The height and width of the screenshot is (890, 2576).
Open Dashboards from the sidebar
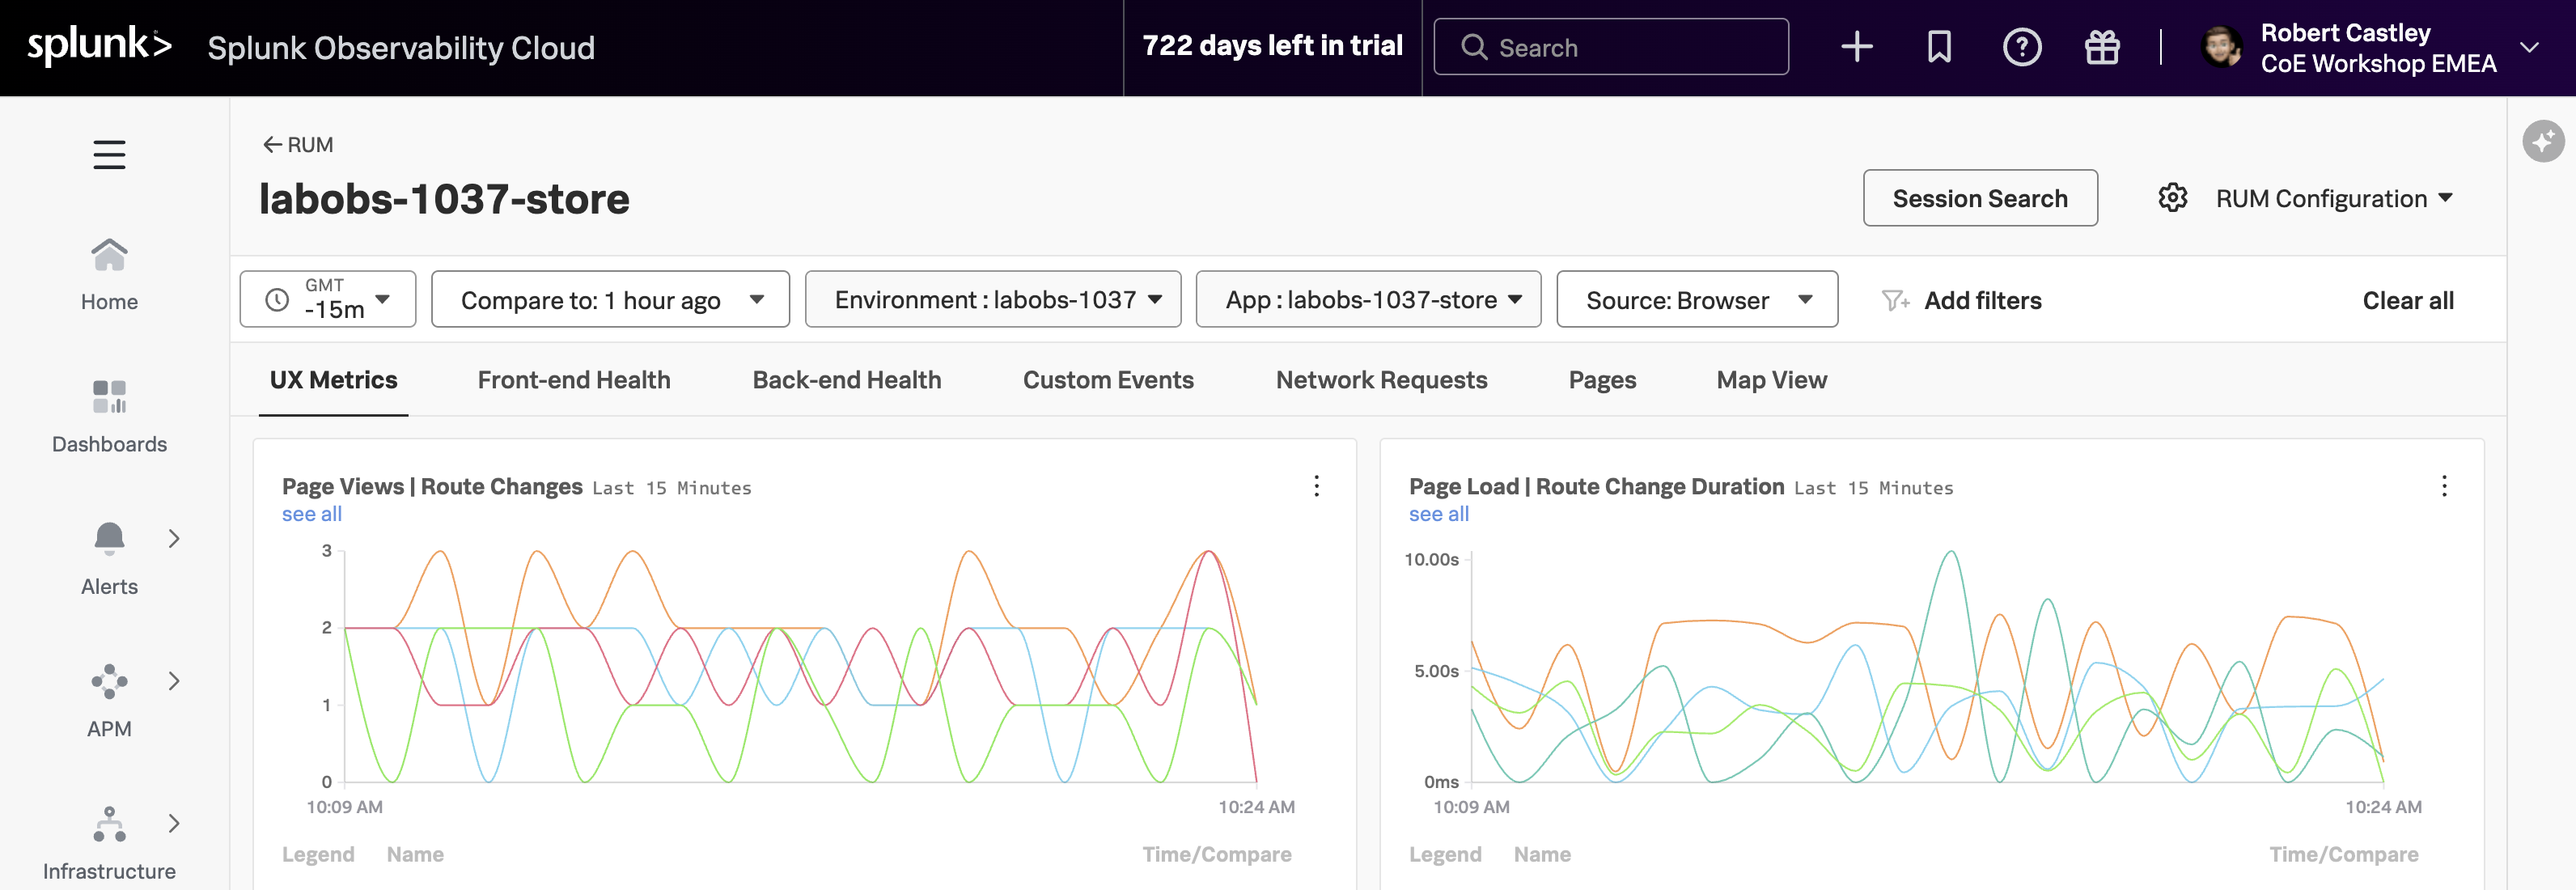pos(109,416)
